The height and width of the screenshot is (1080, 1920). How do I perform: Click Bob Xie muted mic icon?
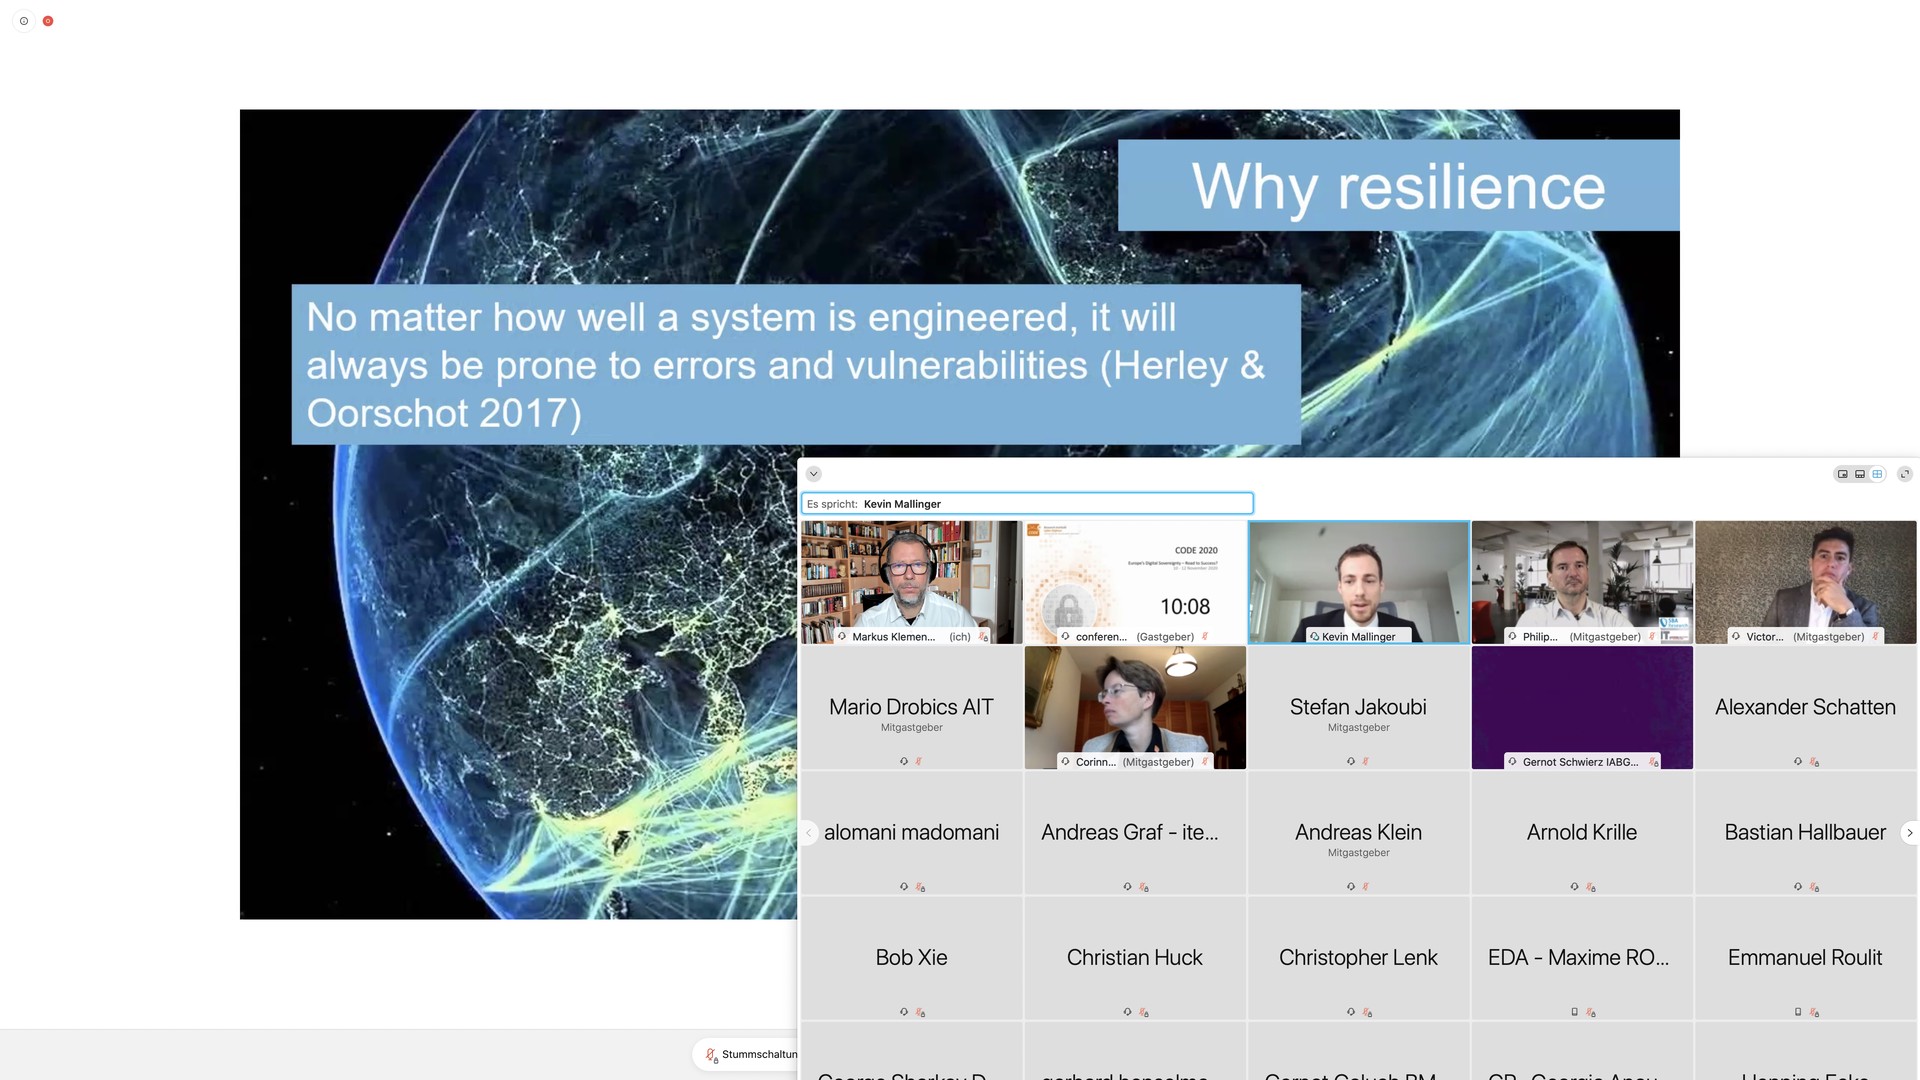pos(920,1012)
